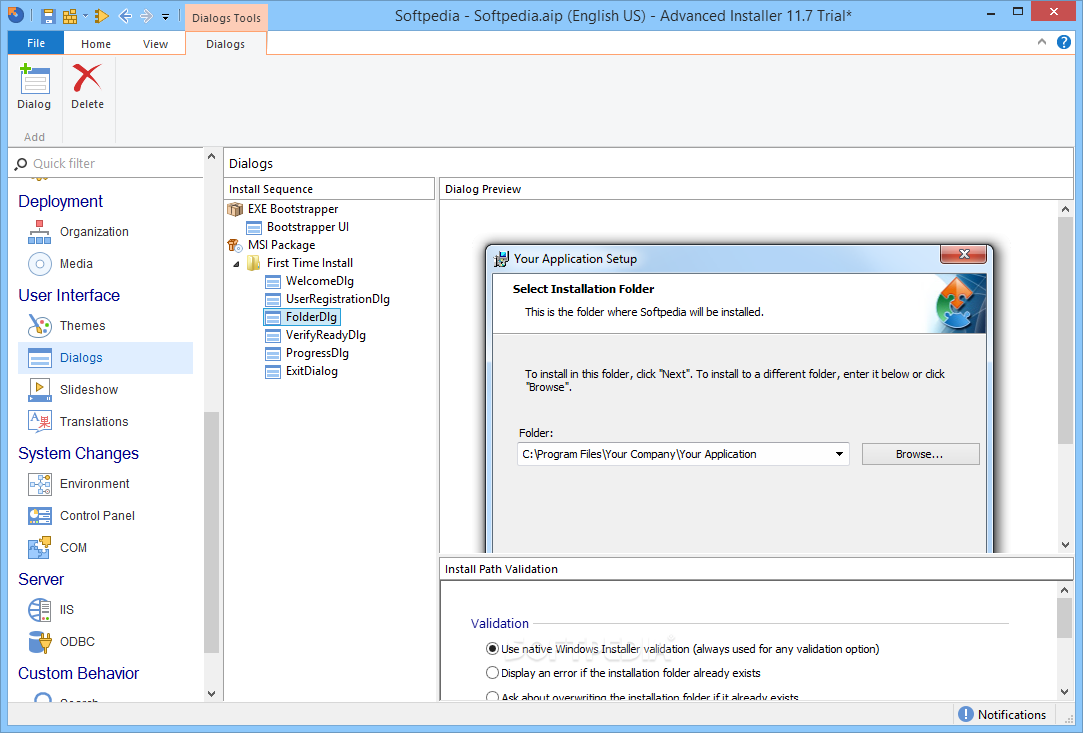This screenshot has height=733, width=1083.
Task: Click the Quick filter search field
Action: click(107, 164)
